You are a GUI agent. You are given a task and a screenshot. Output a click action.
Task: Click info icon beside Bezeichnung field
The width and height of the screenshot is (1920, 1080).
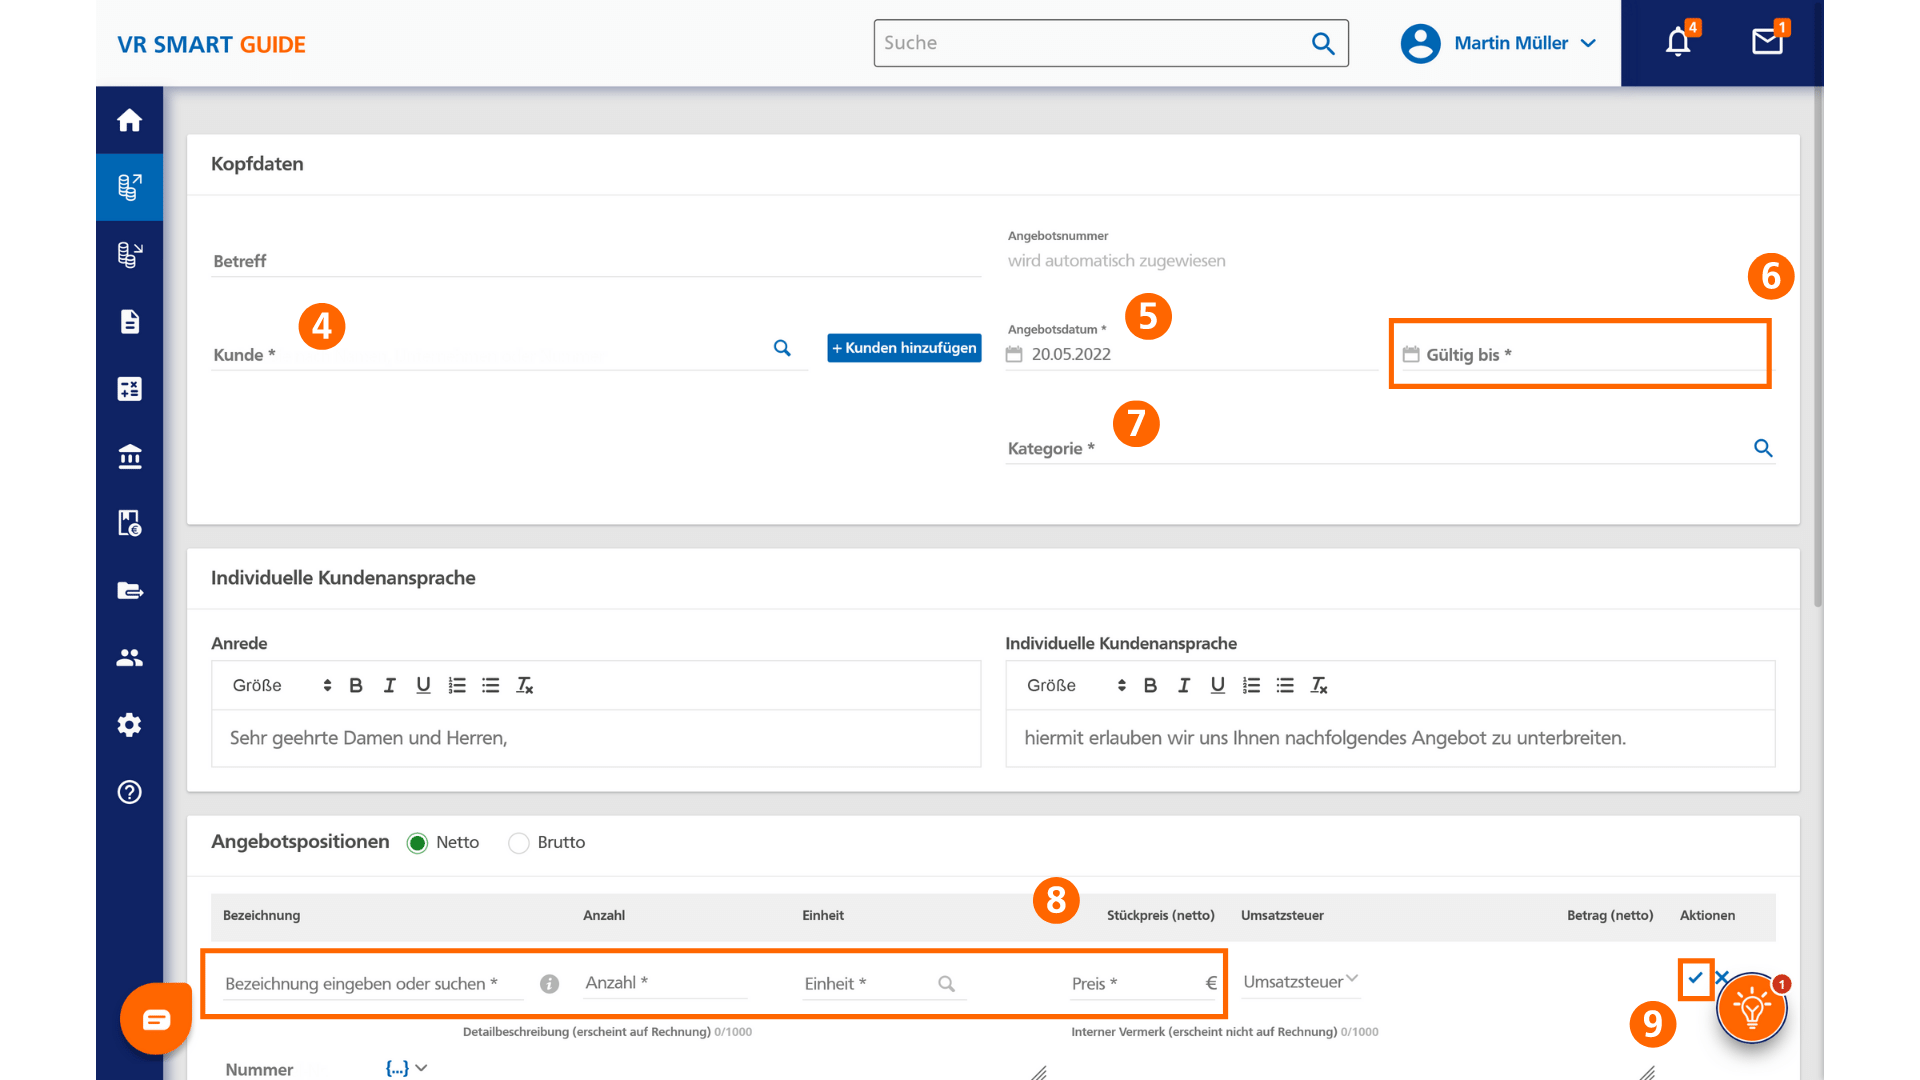pyautogui.click(x=549, y=984)
